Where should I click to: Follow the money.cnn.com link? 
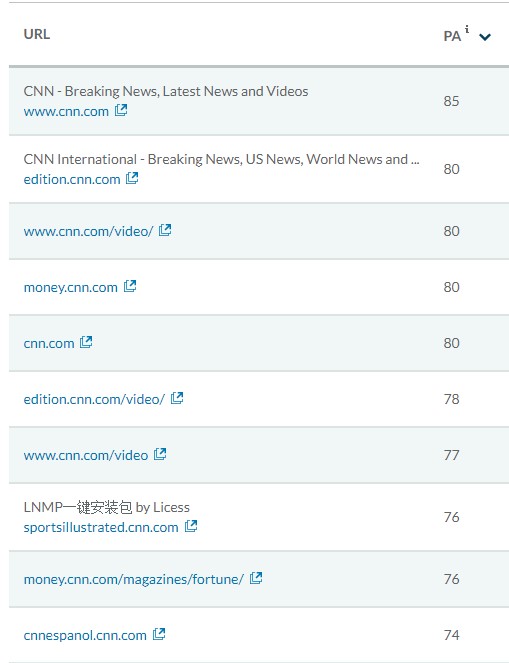(x=71, y=288)
